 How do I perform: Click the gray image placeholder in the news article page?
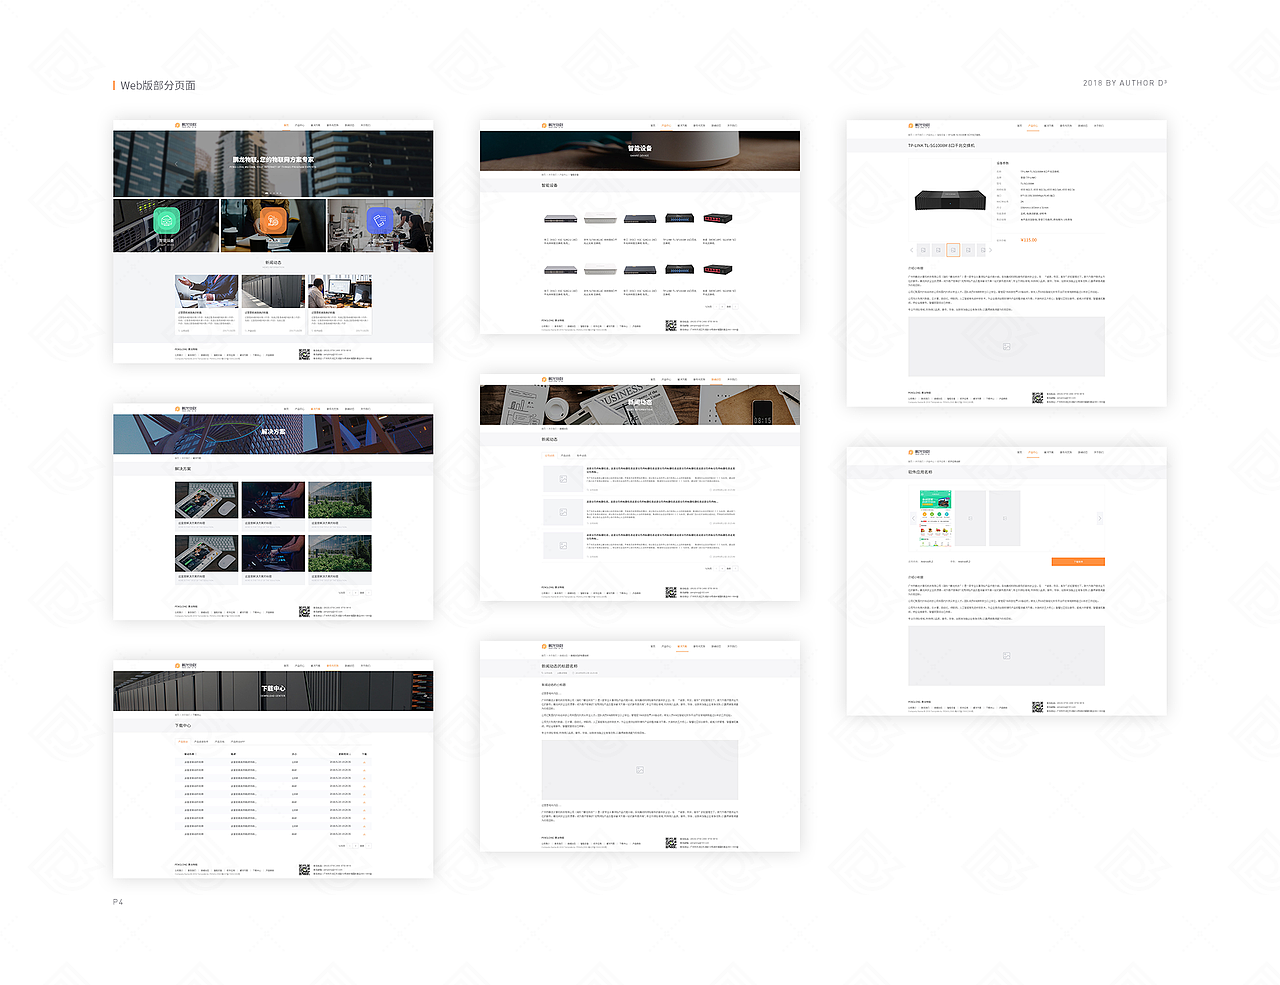click(x=640, y=770)
